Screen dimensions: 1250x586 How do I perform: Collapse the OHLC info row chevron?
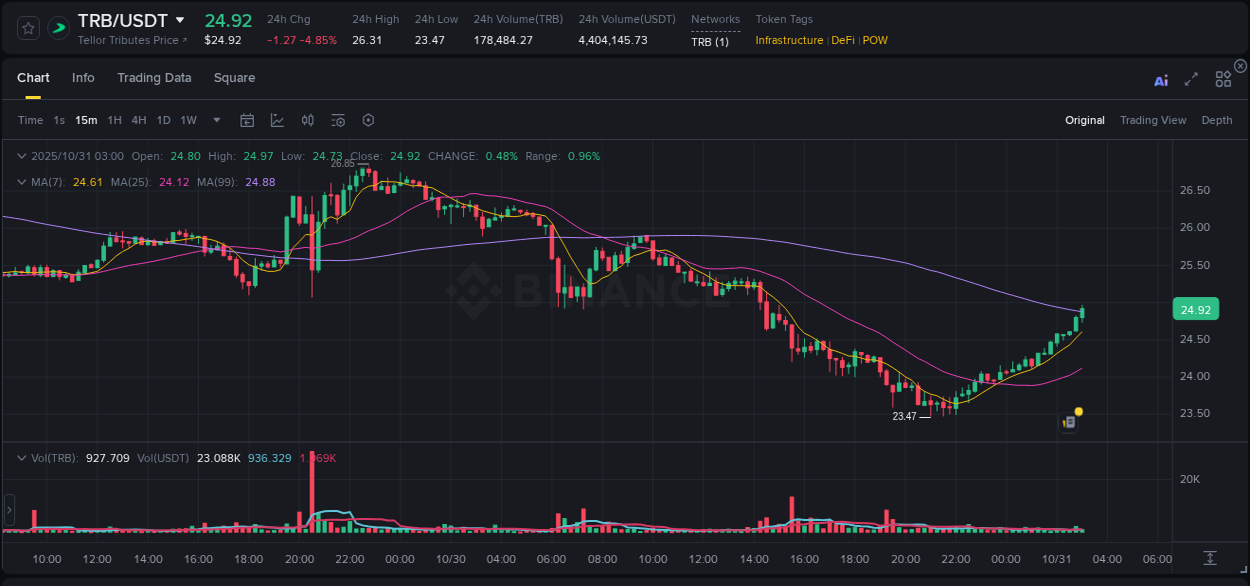(21, 156)
